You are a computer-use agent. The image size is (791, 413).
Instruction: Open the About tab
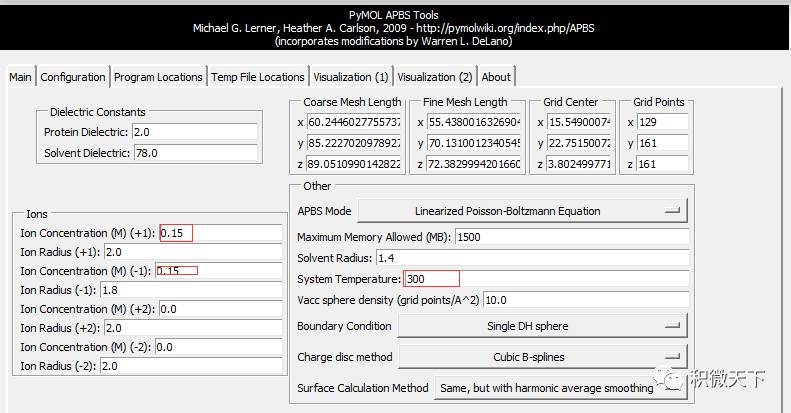click(496, 77)
